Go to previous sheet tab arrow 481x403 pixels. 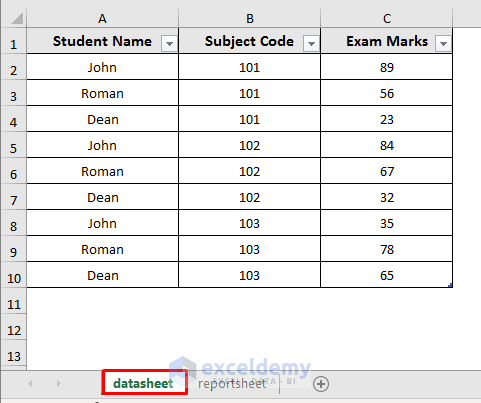[30, 384]
